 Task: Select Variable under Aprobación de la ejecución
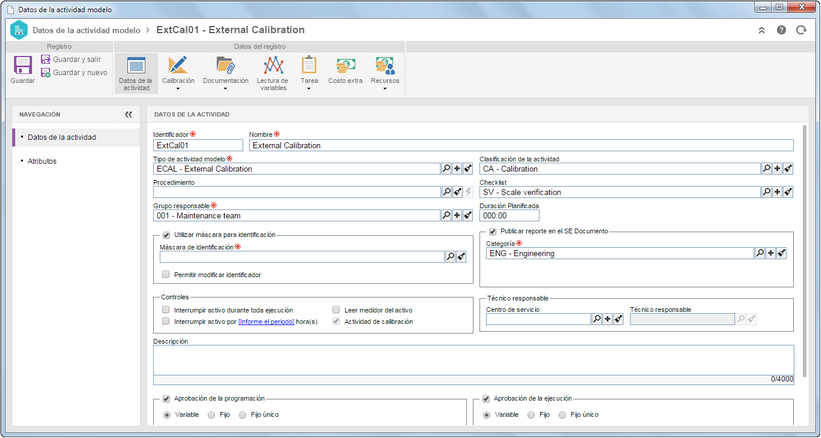pos(486,415)
